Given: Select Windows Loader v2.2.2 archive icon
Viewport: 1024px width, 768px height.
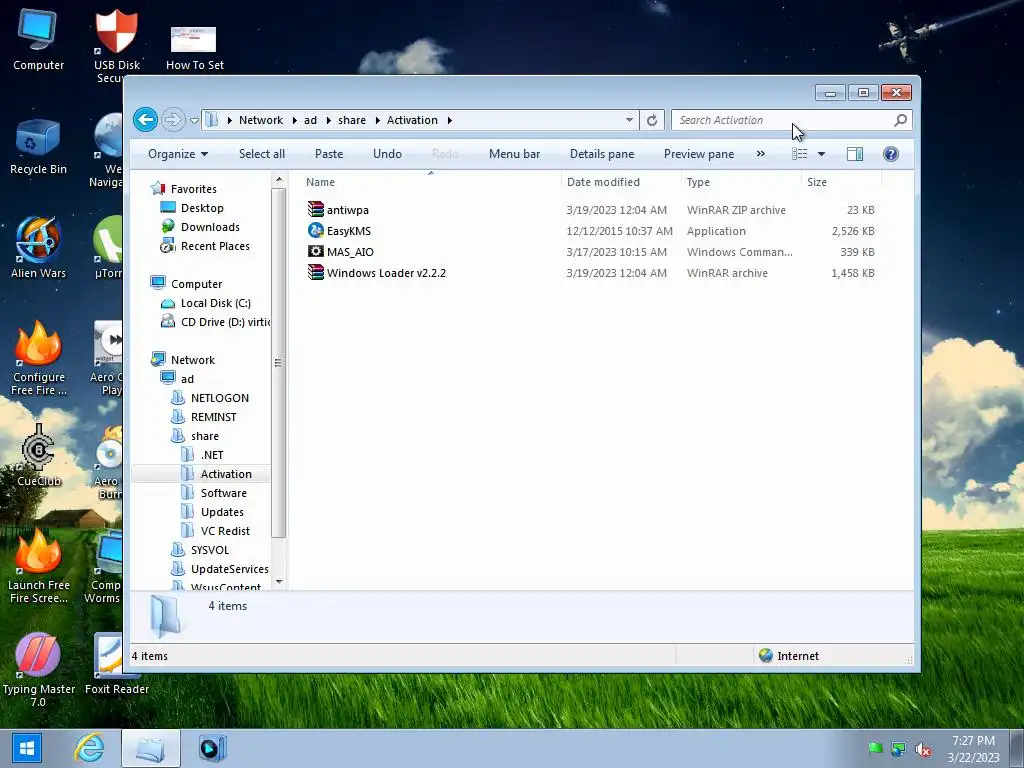Looking at the screenshot, I should click(315, 272).
